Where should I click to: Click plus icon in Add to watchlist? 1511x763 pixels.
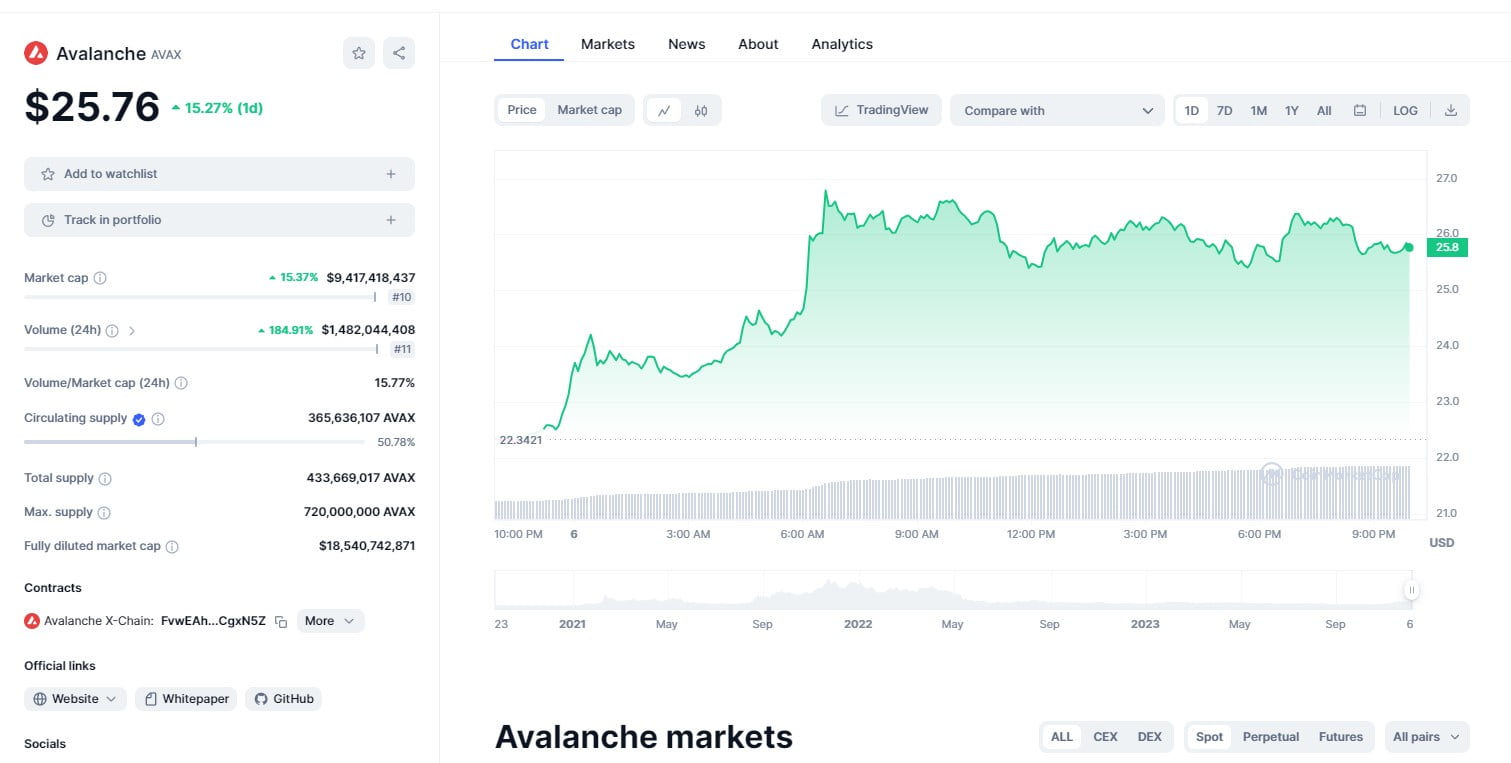[x=391, y=174]
